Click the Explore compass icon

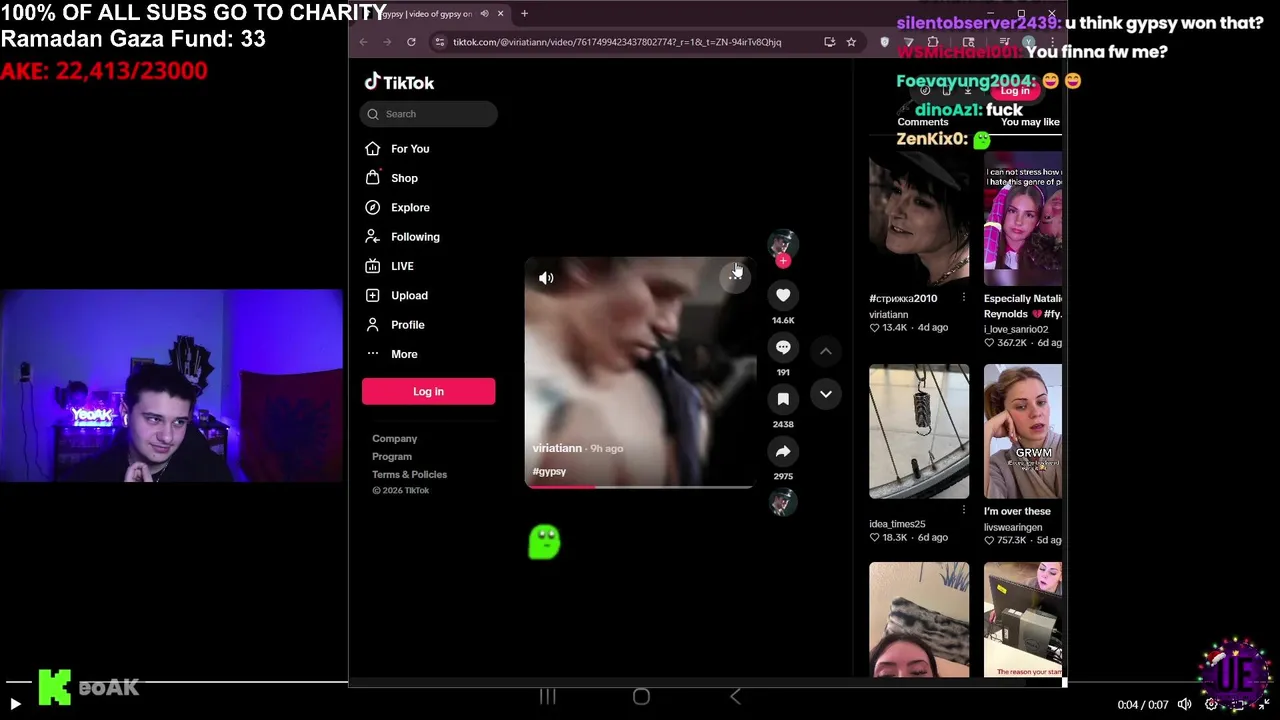(372, 207)
